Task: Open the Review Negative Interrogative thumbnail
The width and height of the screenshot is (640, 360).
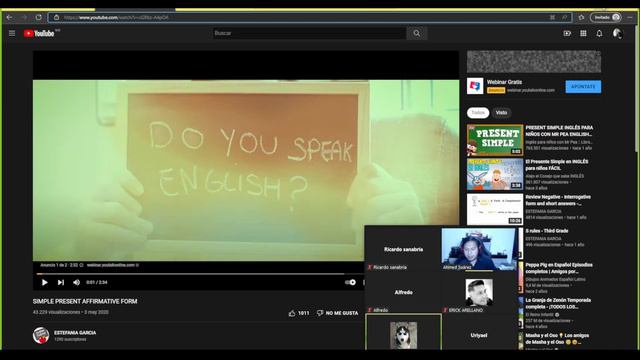Action: coord(495,209)
